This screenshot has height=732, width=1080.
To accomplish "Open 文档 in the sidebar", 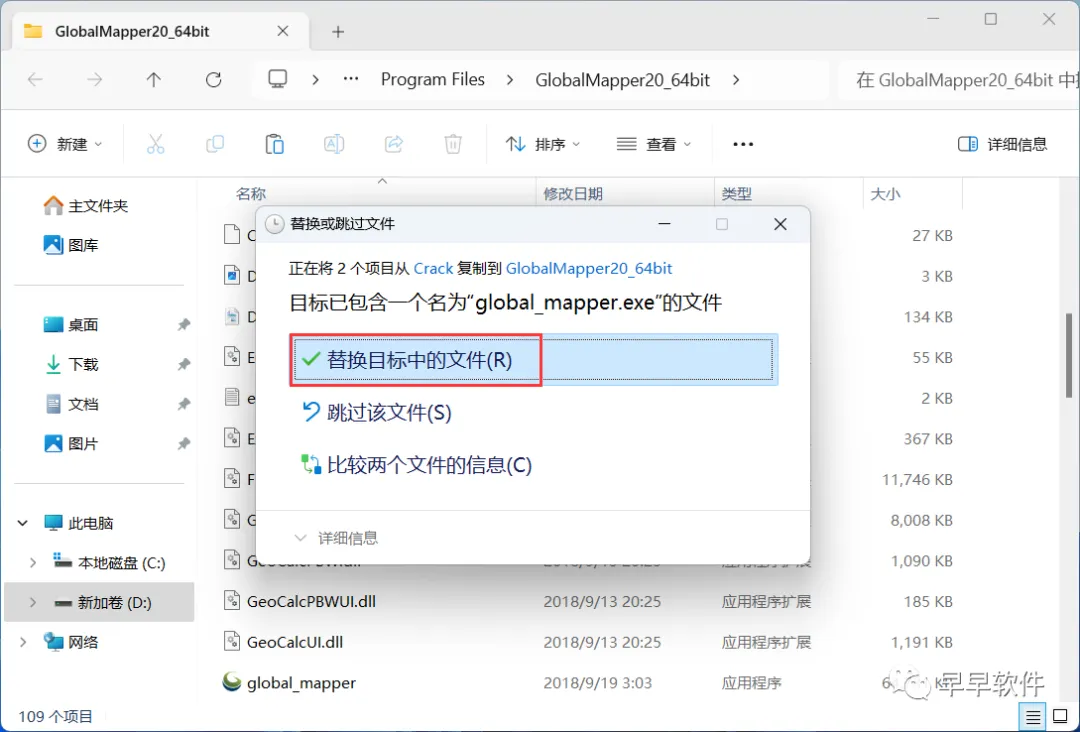I will [x=71, y=404].
